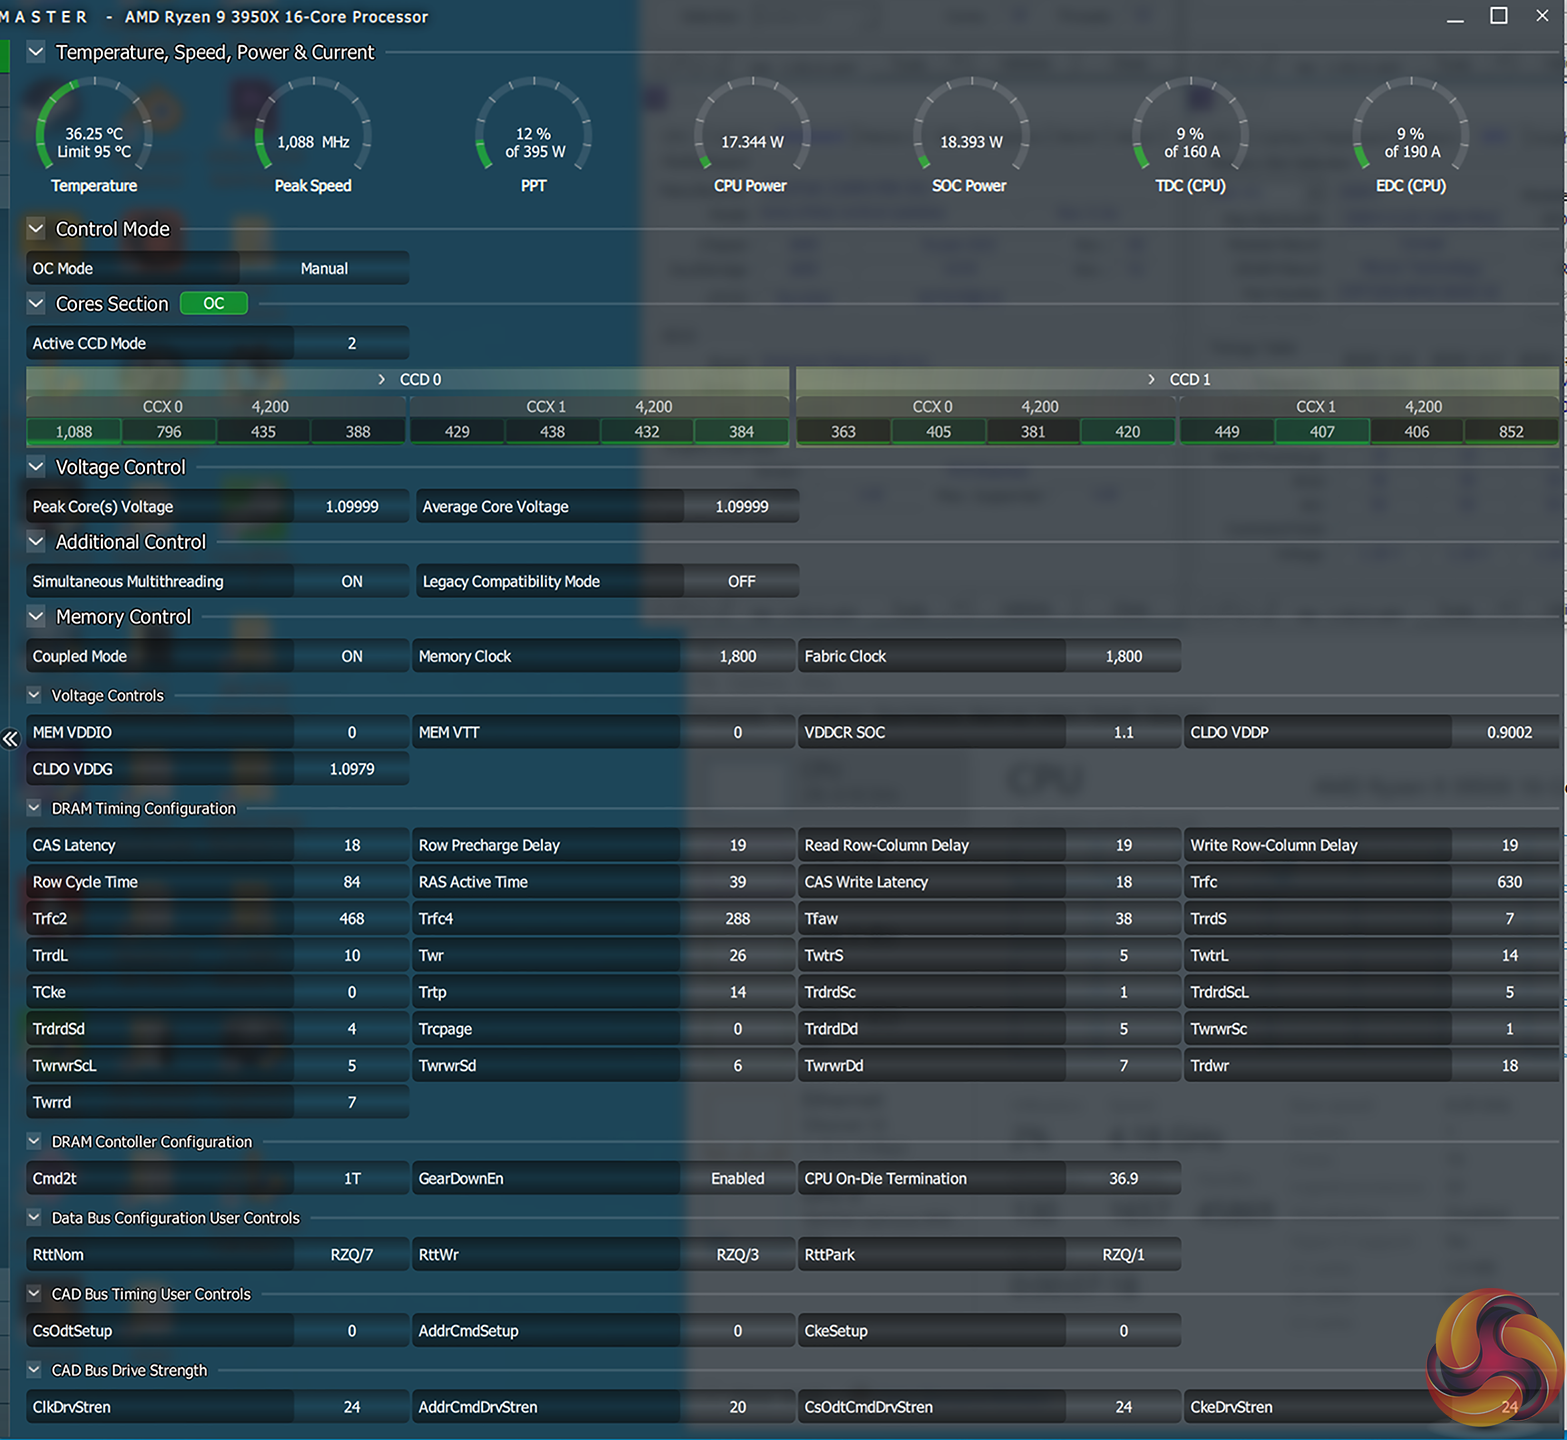
Task: Open the RttWr RZQ/3 selector
Action: 738,1254
